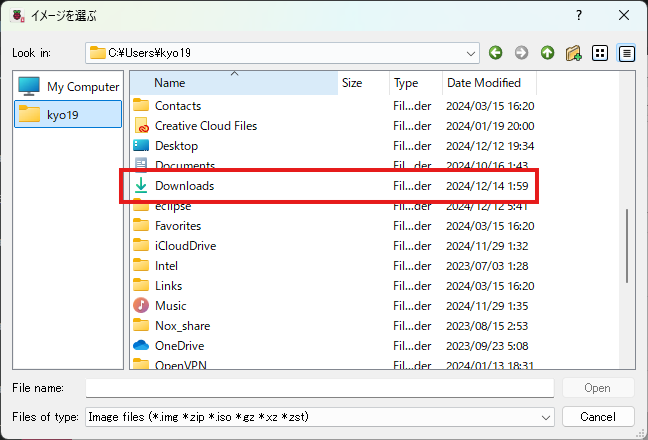Screen dimensions: 648x440
Task: Open the Files of type dropdown
Action: click(x=546, y=417)
